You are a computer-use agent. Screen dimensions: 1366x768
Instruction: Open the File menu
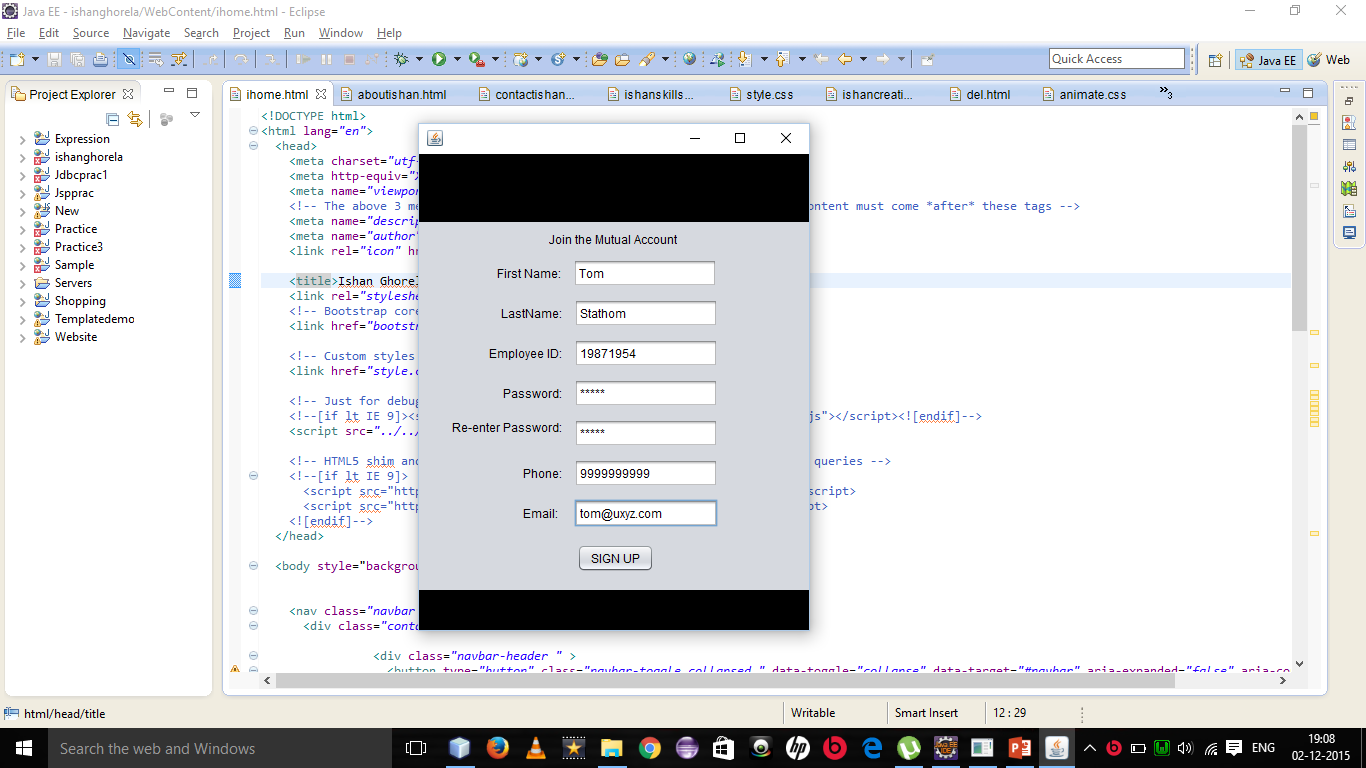(x=16, y=33)
